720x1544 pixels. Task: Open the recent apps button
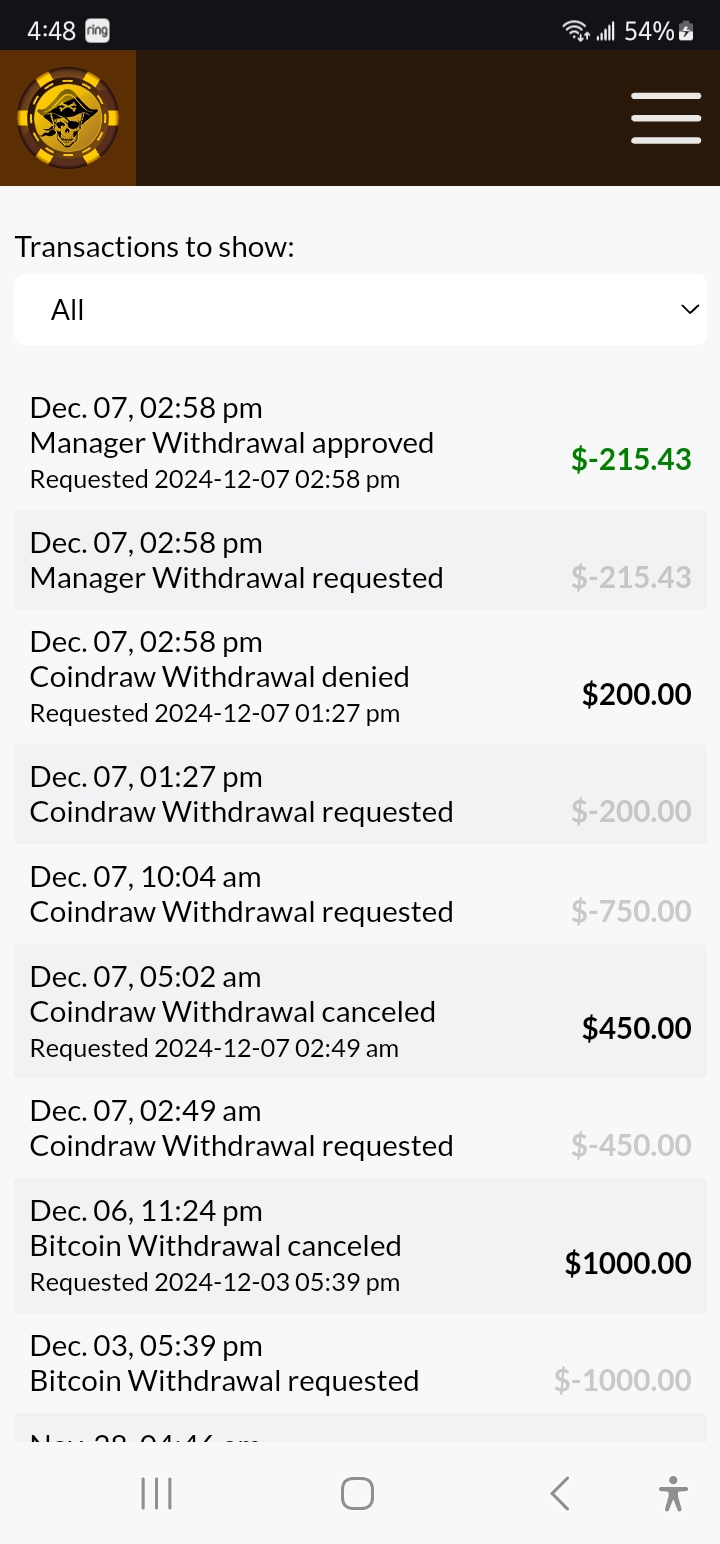(157, 1494)
